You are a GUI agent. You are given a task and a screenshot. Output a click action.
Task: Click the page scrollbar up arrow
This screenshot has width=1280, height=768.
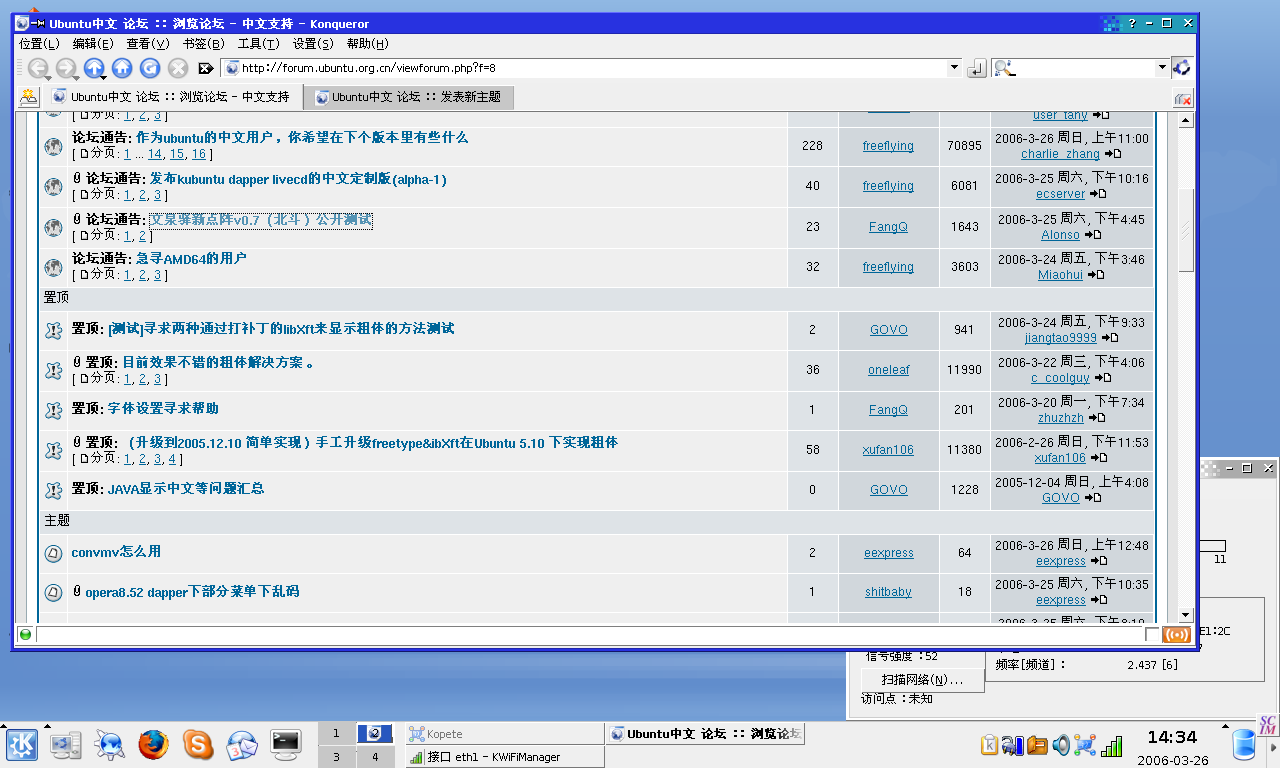pos(1186,121)
